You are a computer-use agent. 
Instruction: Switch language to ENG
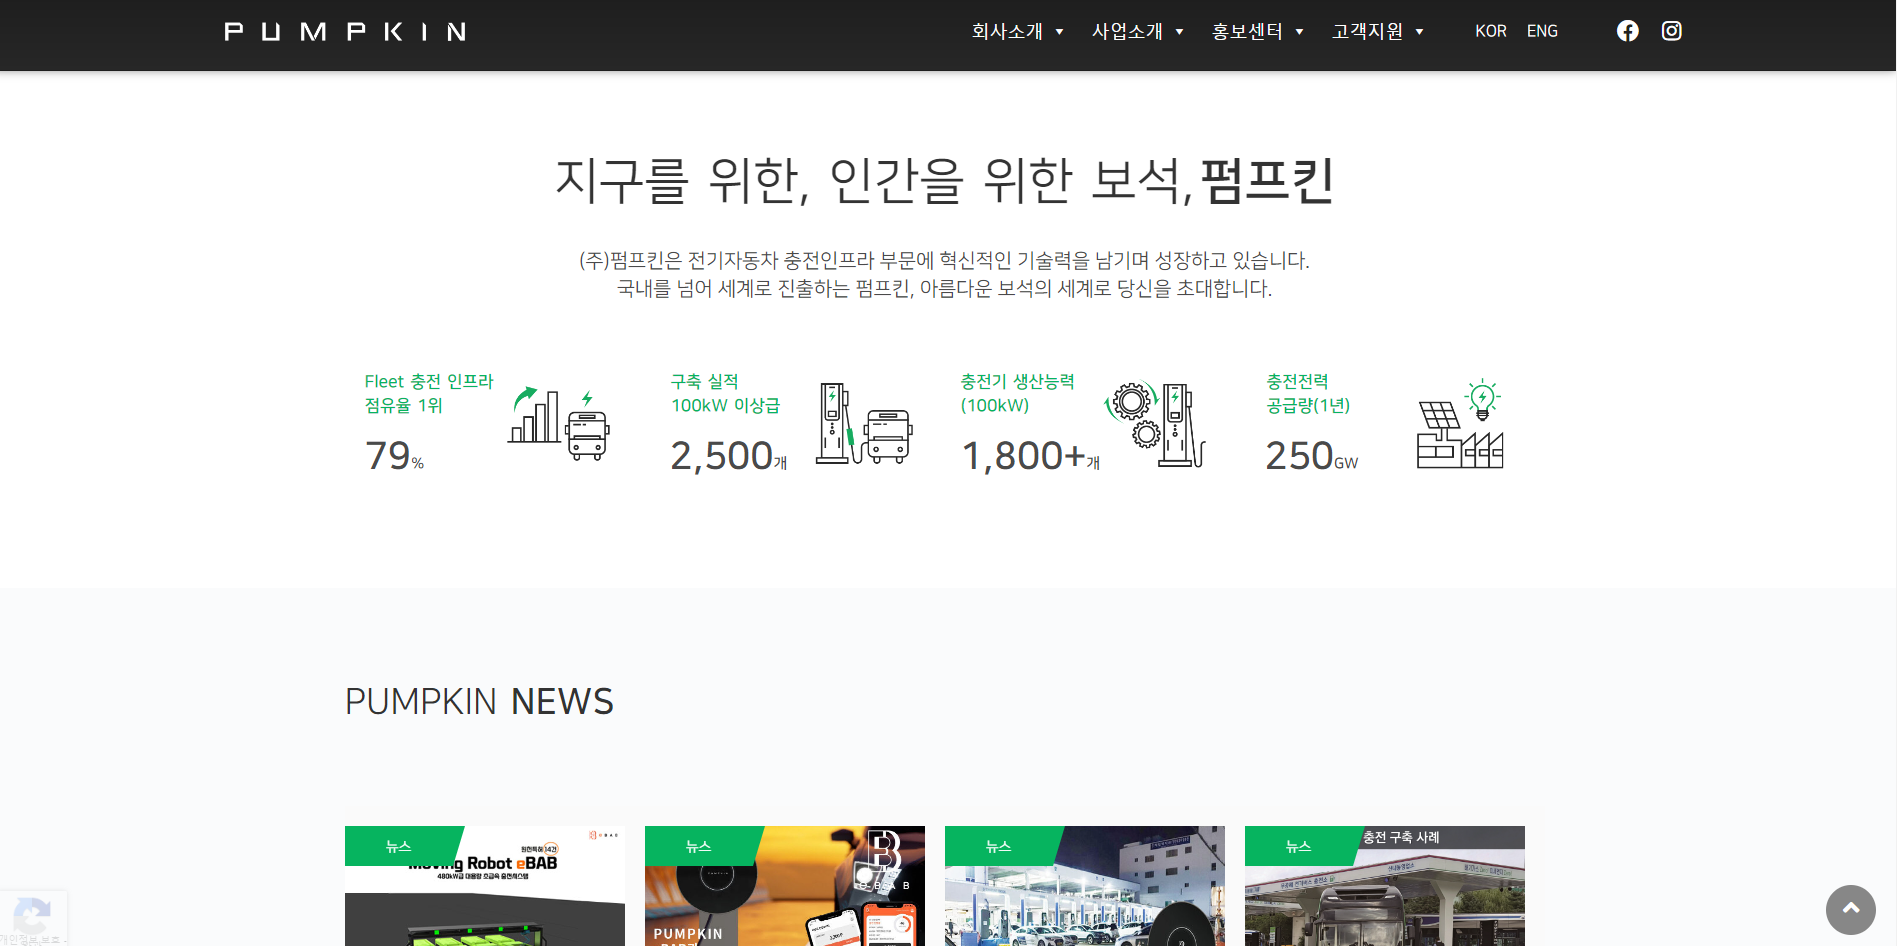[x=1542, y=31]
